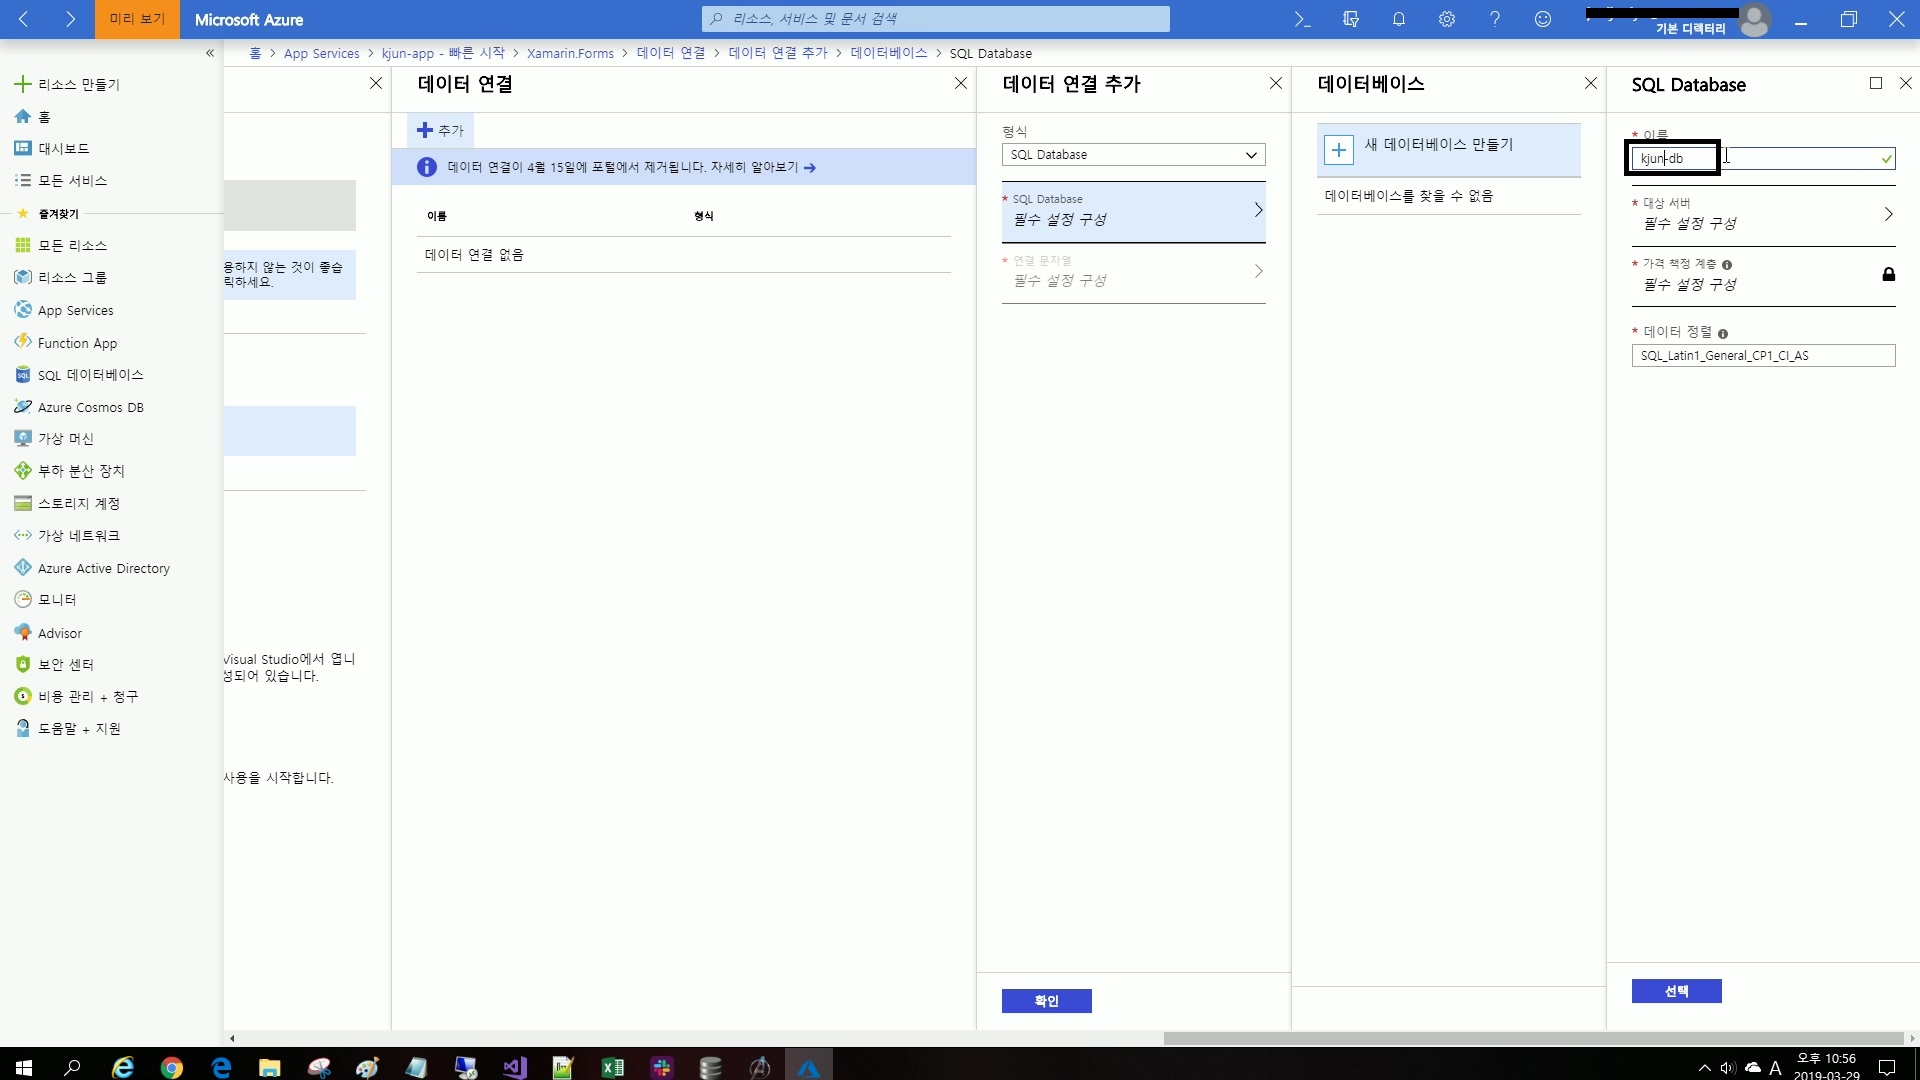Screen dimensions: 1920x1080
Task: Open notifications bell icon
Action: pos(1398,19)
